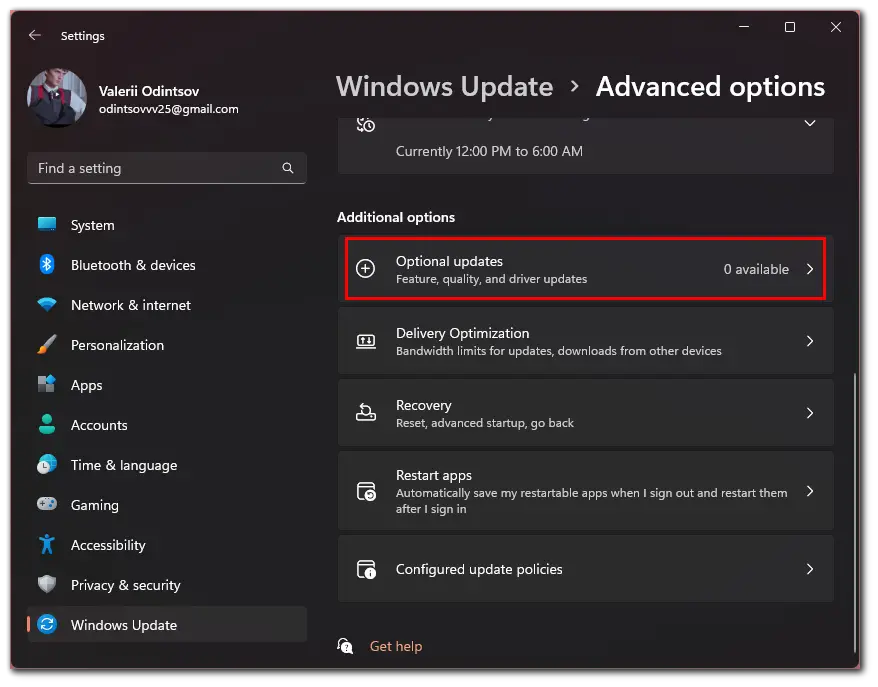Image resolution: width=878 pixels, height=687 pixels.
Task: Open Optional updates
Action: click(585, 269)
